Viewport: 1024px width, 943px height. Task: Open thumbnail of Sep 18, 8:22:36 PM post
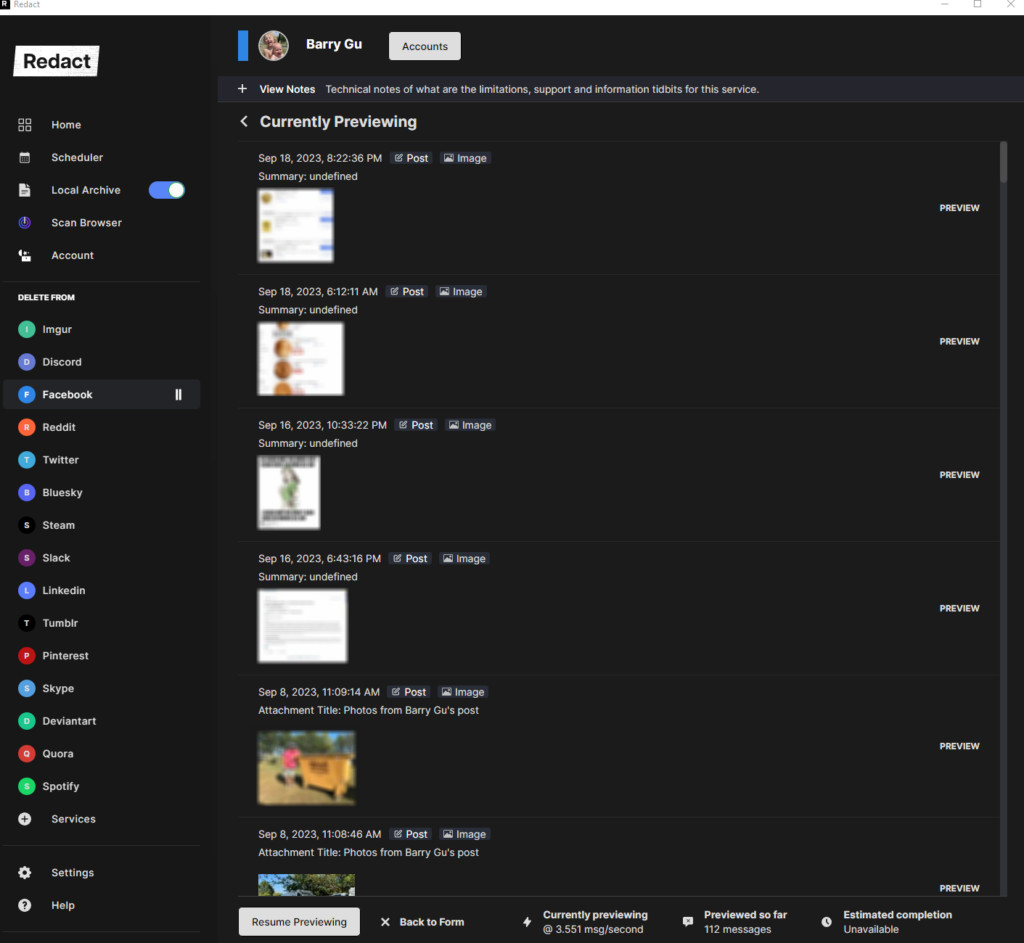pos(296,225)
